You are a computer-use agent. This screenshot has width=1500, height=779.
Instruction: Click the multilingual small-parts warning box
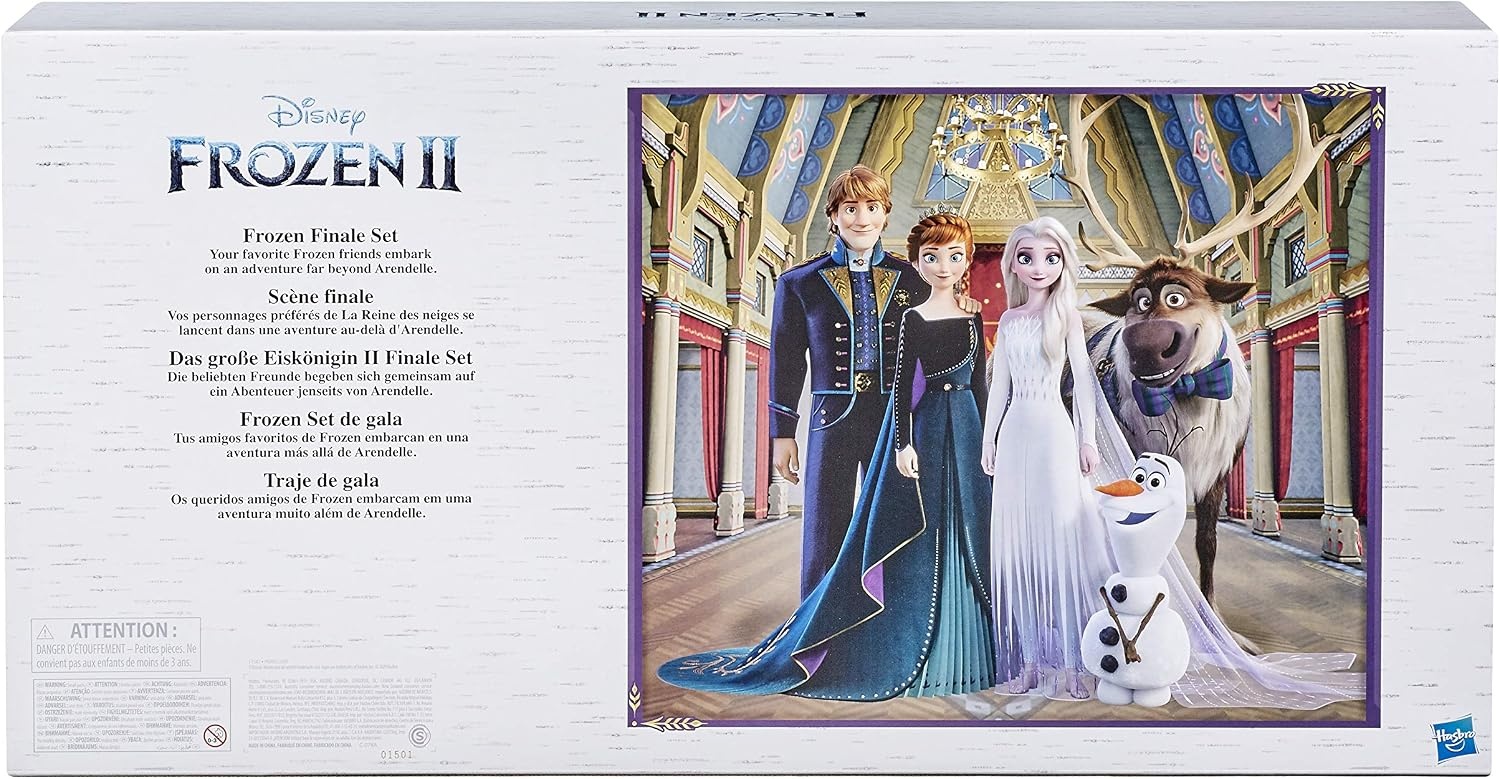[130, 716]
